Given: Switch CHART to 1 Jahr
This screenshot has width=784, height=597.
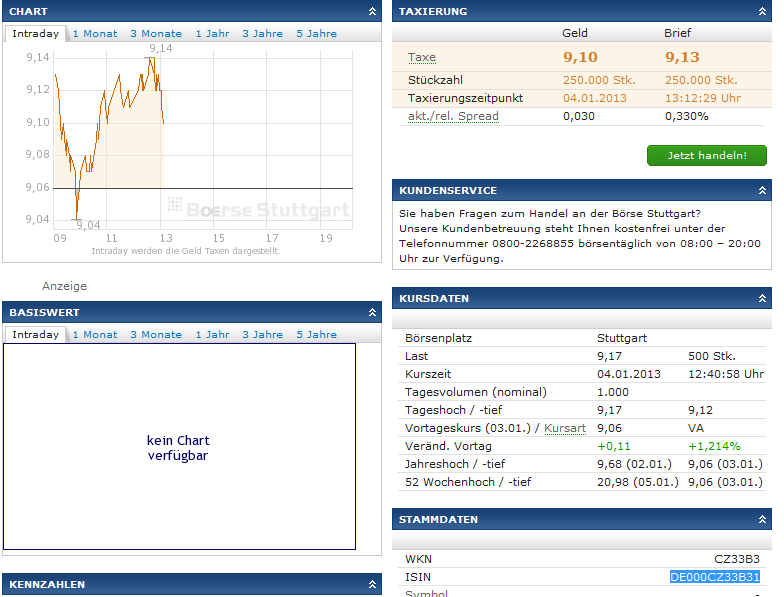Looking at the screenshot, I should (x=212, y=34).
